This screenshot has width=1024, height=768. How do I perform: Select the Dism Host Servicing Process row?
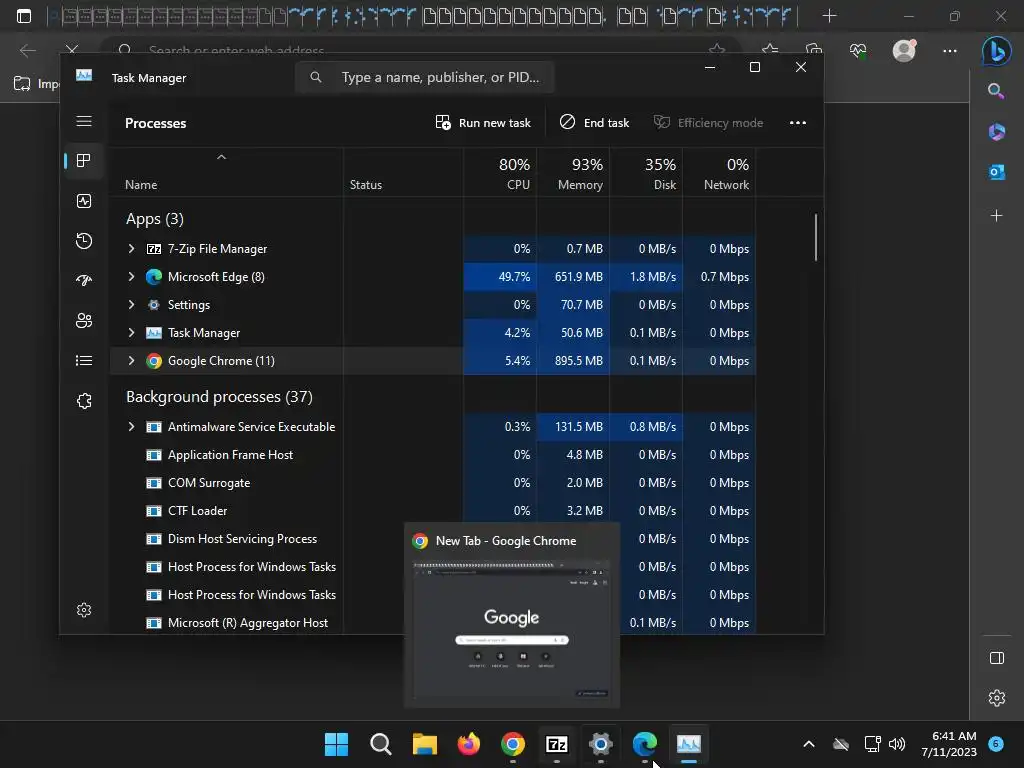pos(242,539)
